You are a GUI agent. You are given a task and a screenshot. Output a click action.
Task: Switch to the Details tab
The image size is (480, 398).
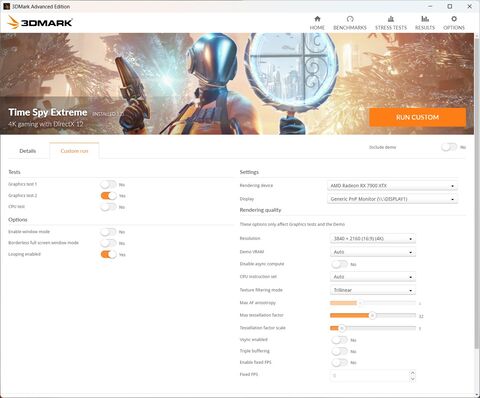point(28,151)
